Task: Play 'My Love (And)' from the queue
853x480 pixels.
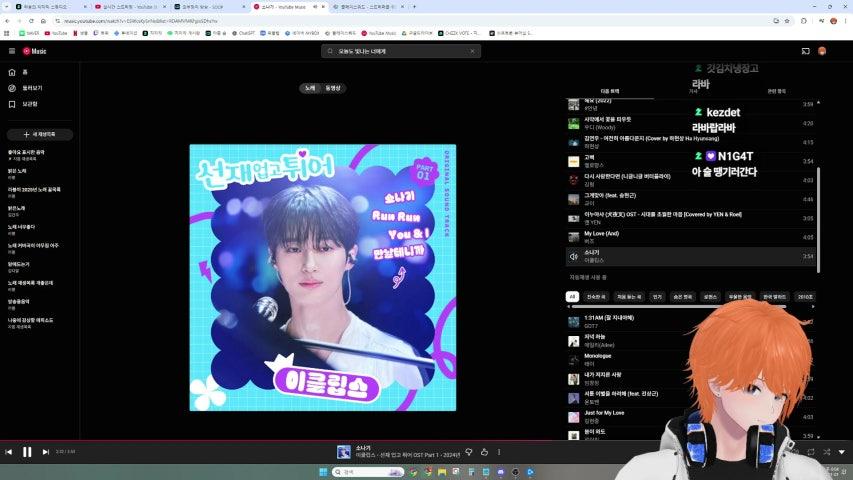Action: point(691,237)
